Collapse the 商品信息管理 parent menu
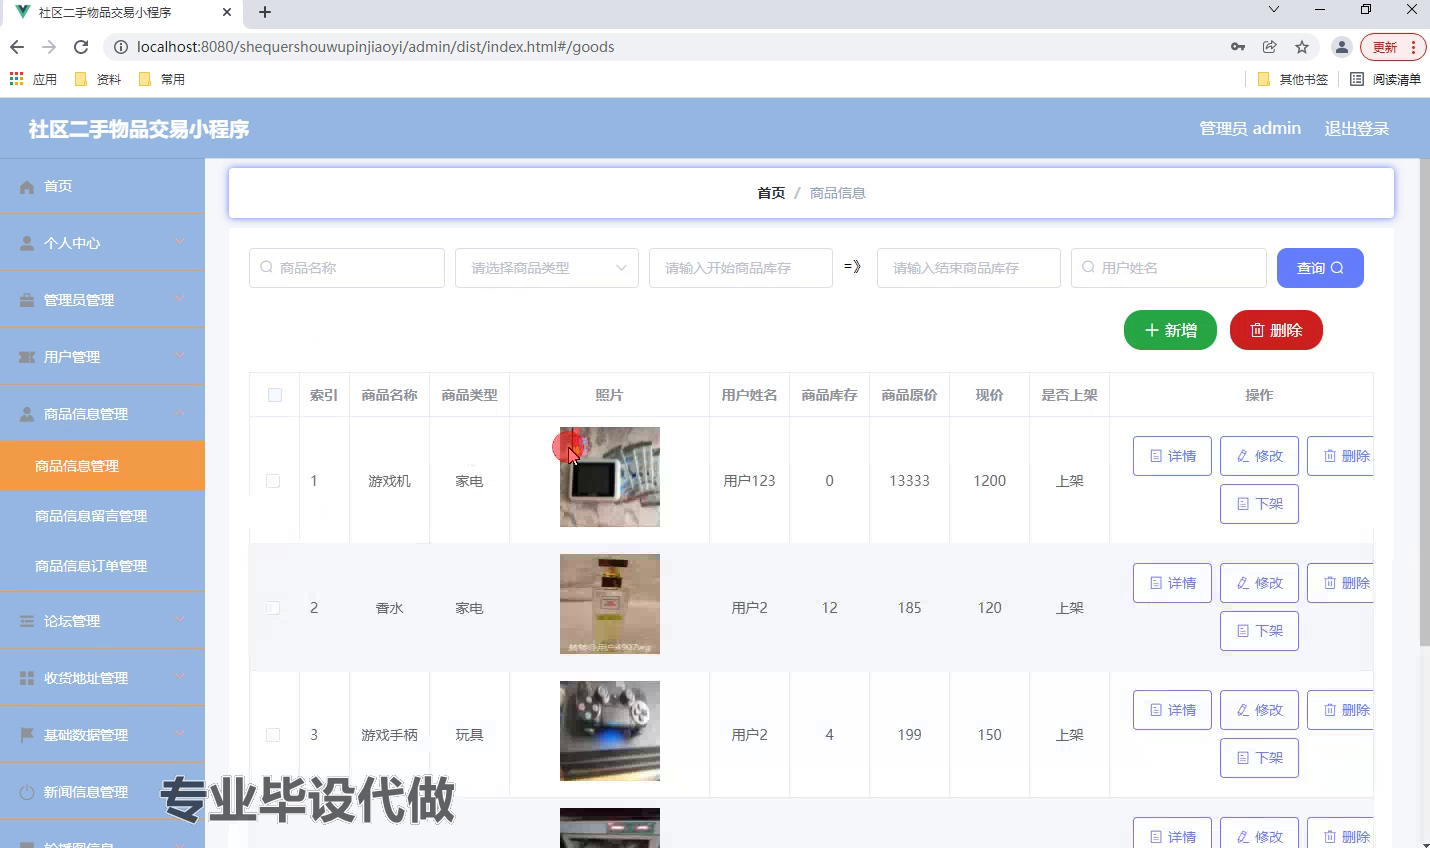Screen dimensions: 1430x848 coord(102,414)
